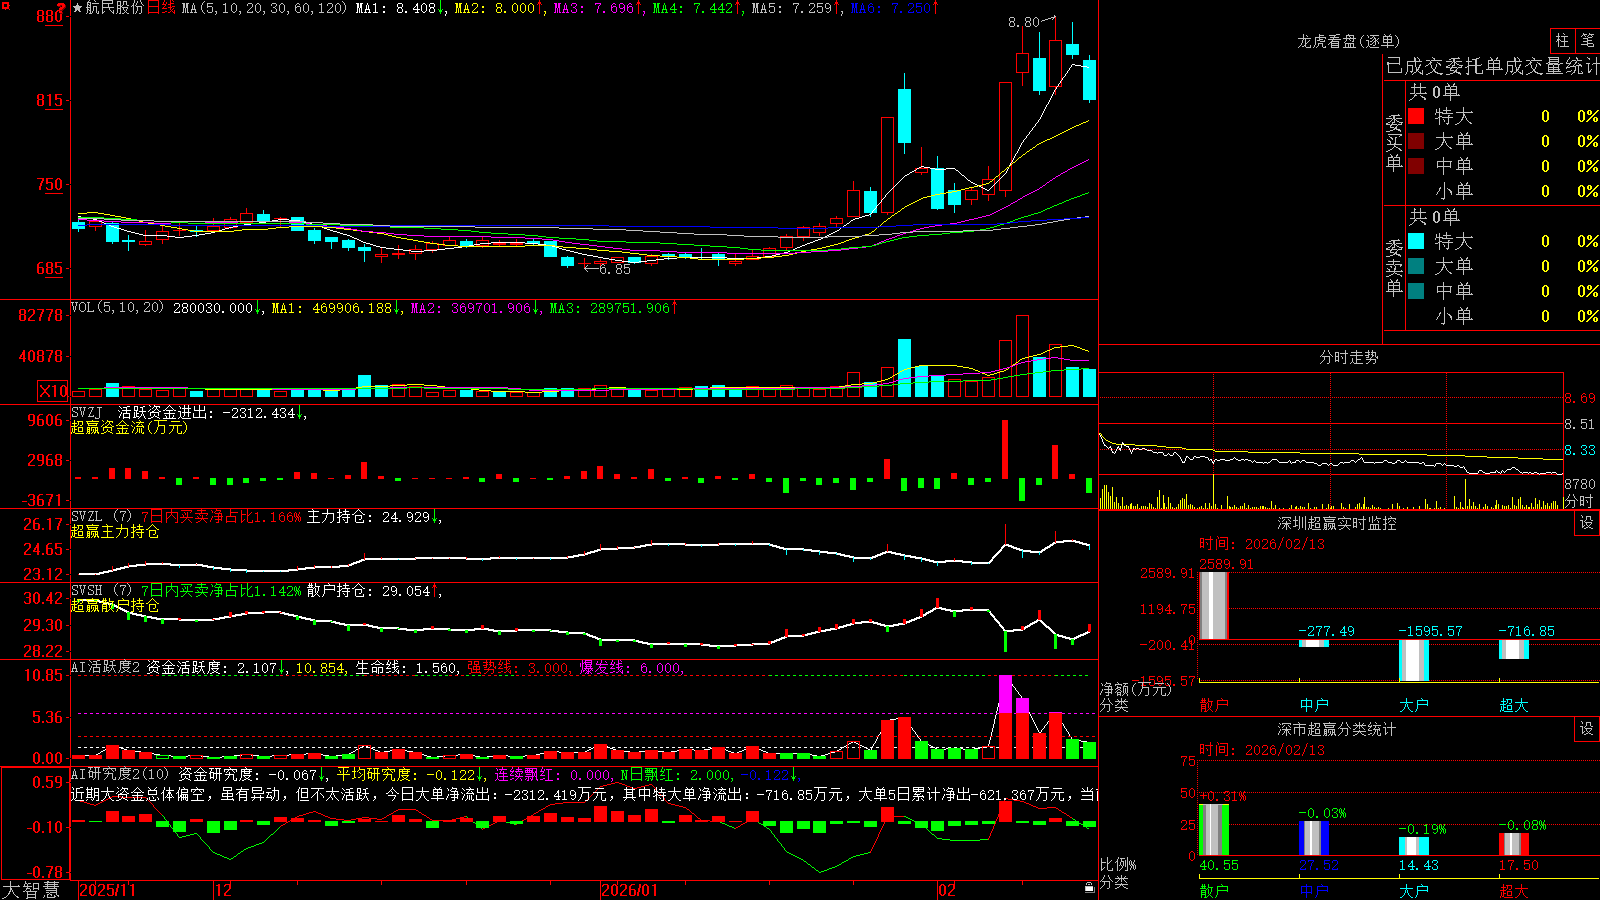Click the SVSH indicator label

pos(87,591)
